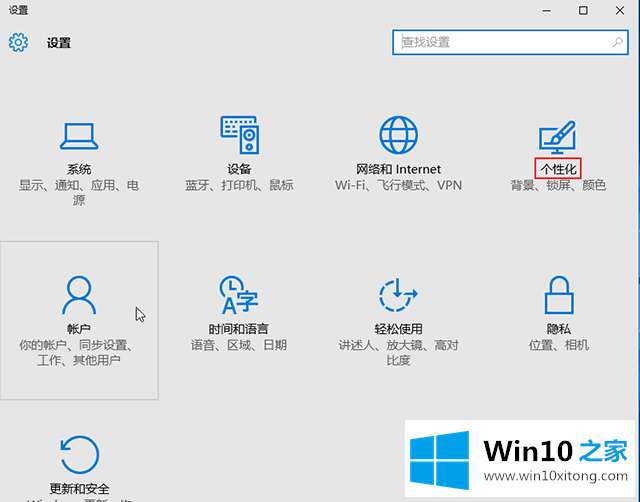The width and height of the screenshot is (640, 502).
Task: Open the 更新和安全 refresh arrow icon
Action: (80, 455)
